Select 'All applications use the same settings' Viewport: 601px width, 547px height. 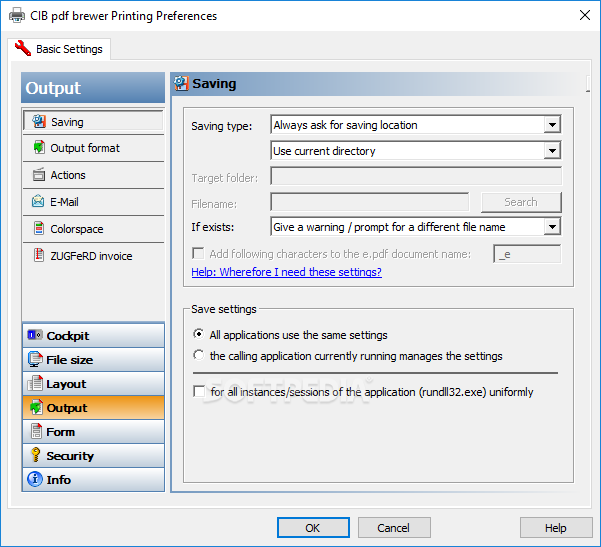(200, 335)
